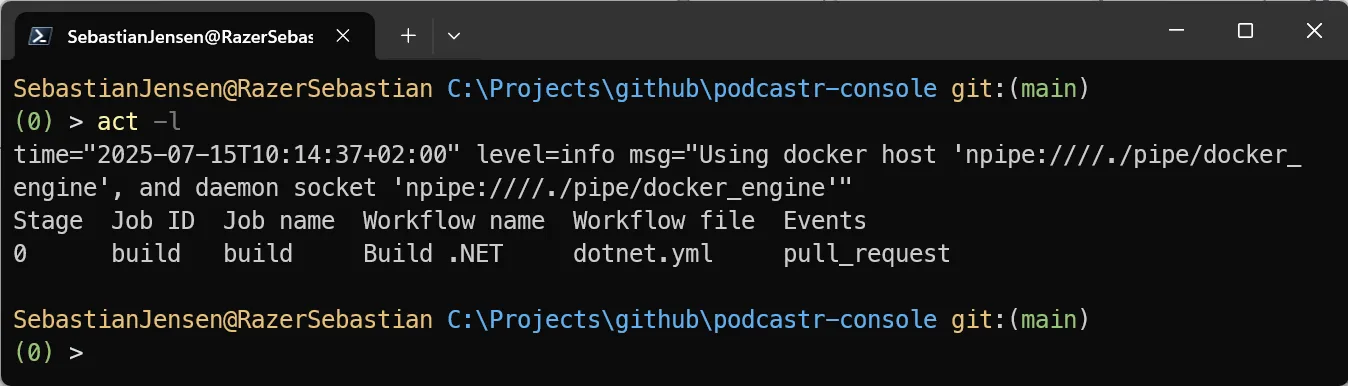Click the 'Events' column header

[824, 221]
